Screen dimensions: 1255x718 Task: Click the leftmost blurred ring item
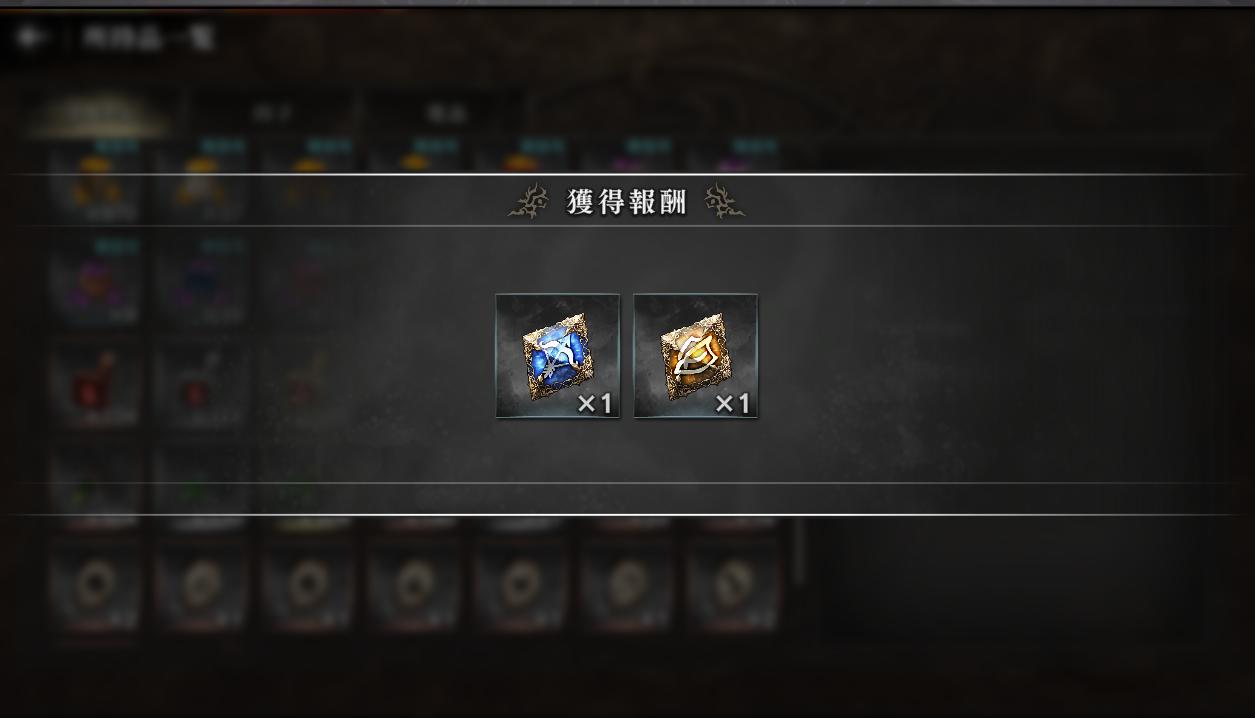[95, 585]
